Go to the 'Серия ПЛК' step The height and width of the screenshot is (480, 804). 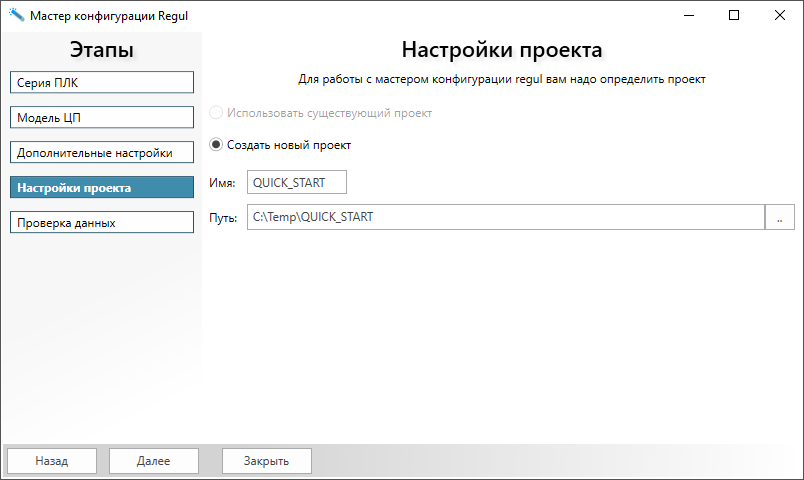click(101, 83)
